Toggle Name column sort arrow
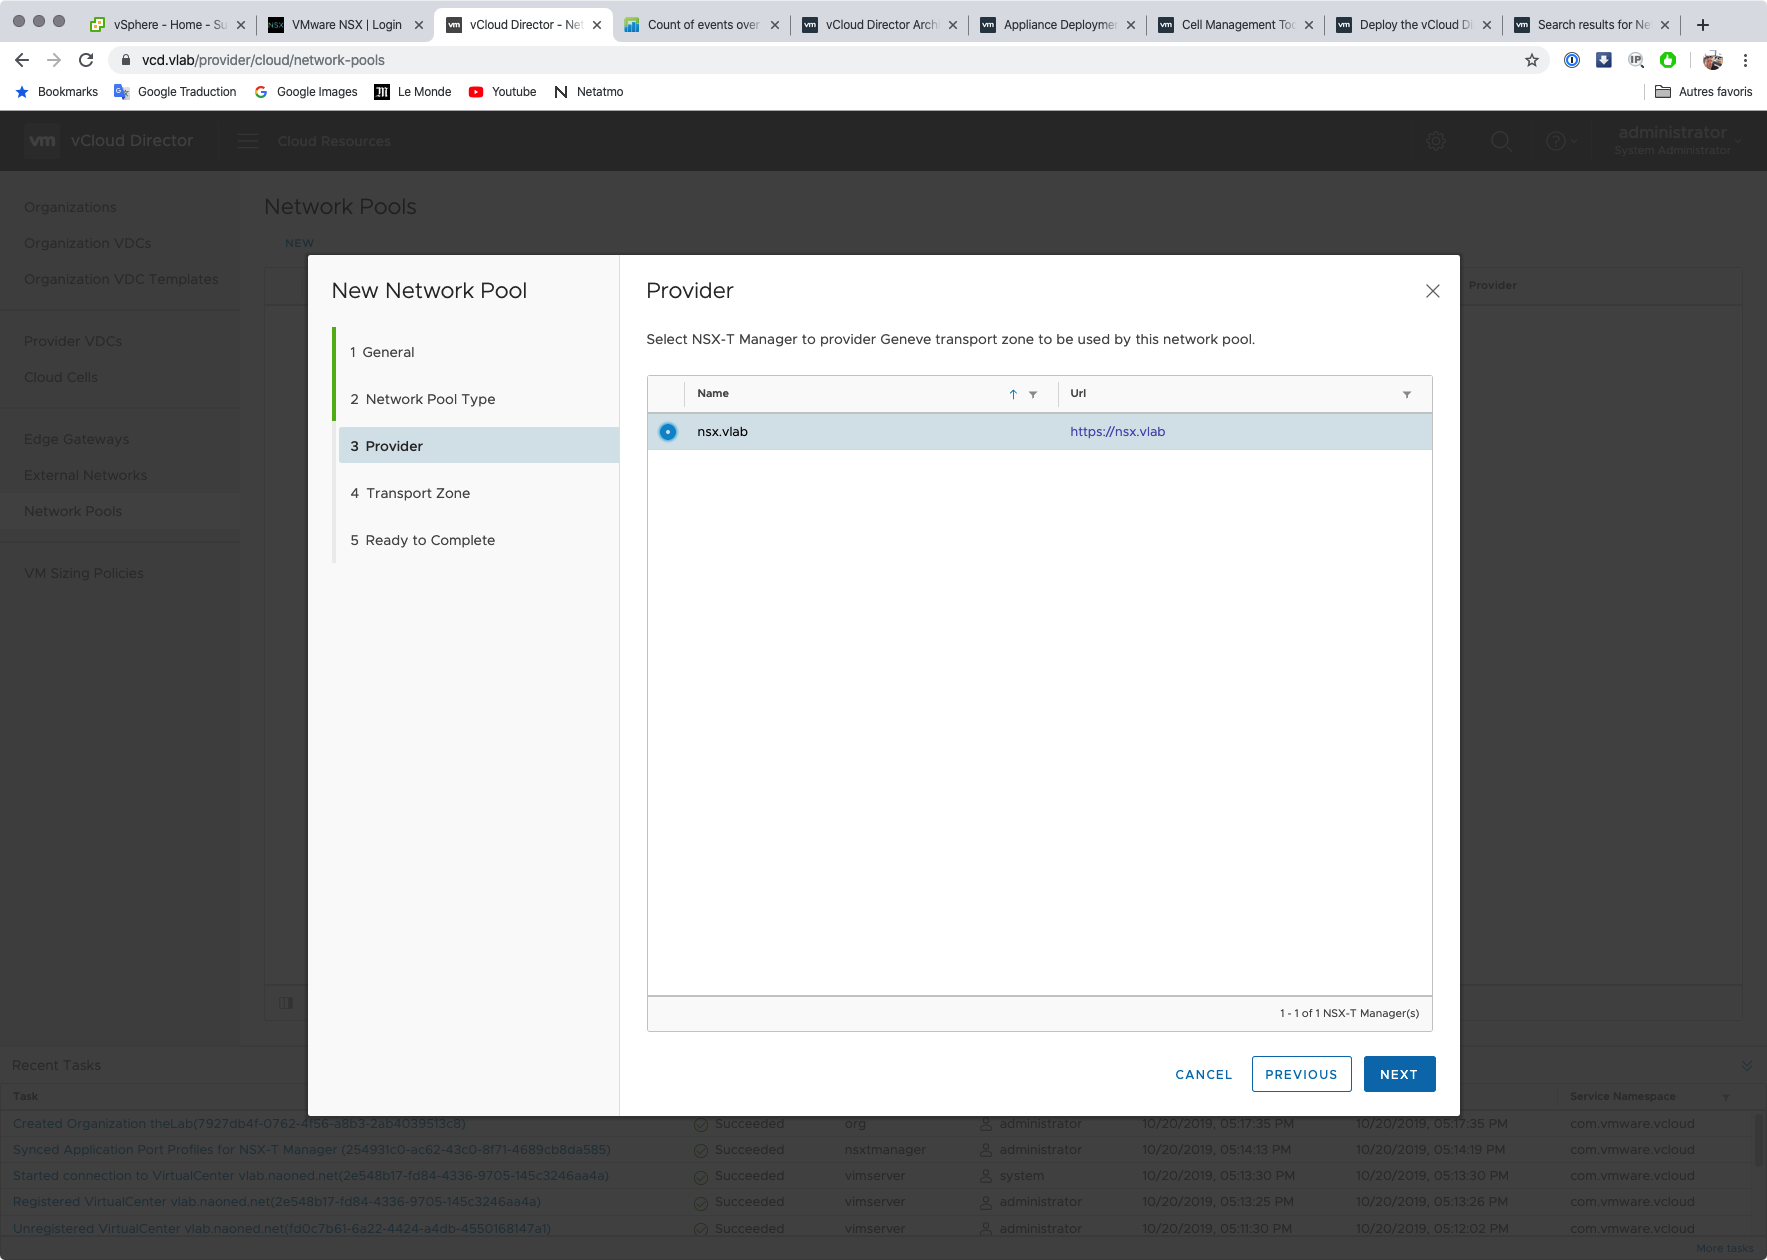 pyautogui.click(x=1013, y=394)
